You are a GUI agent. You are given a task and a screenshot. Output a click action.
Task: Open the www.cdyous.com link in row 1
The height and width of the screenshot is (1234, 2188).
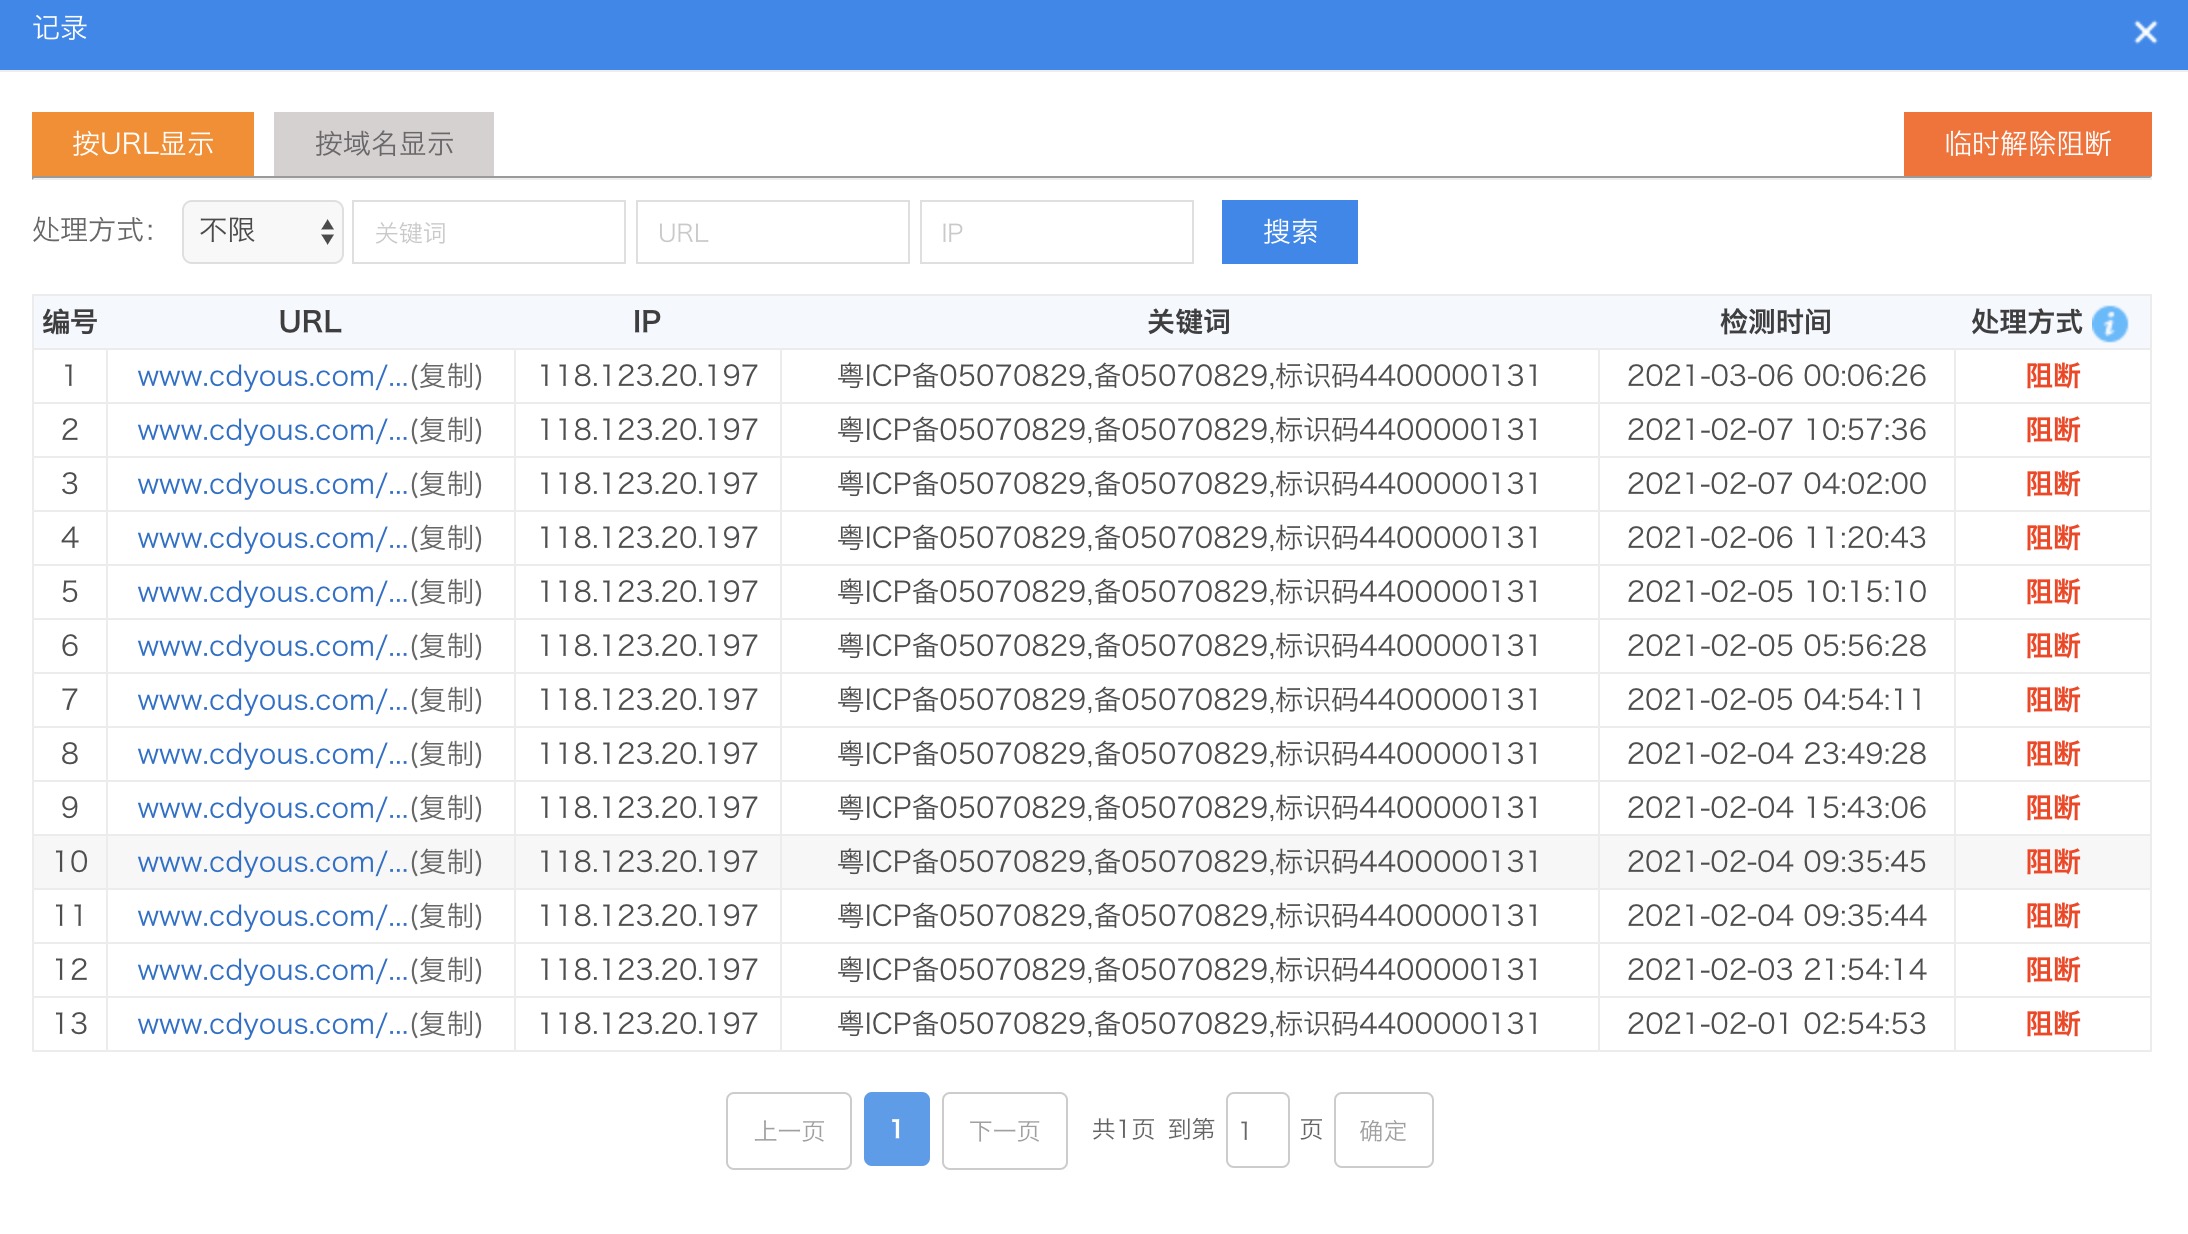[x=272, y=376]
